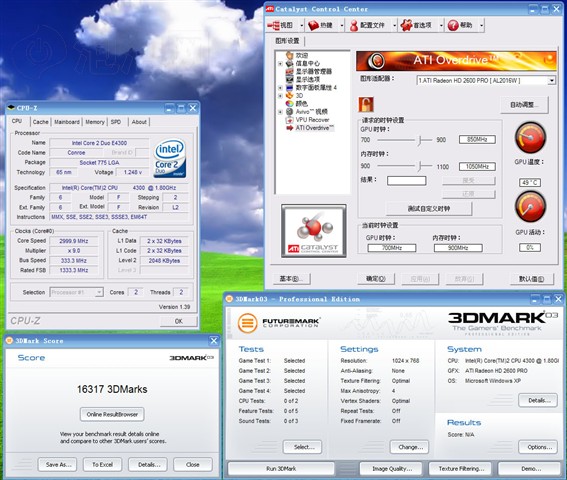Click Options... under Results in 3DMark03
The image size is (567, 480).
click(x=538, y=447)
